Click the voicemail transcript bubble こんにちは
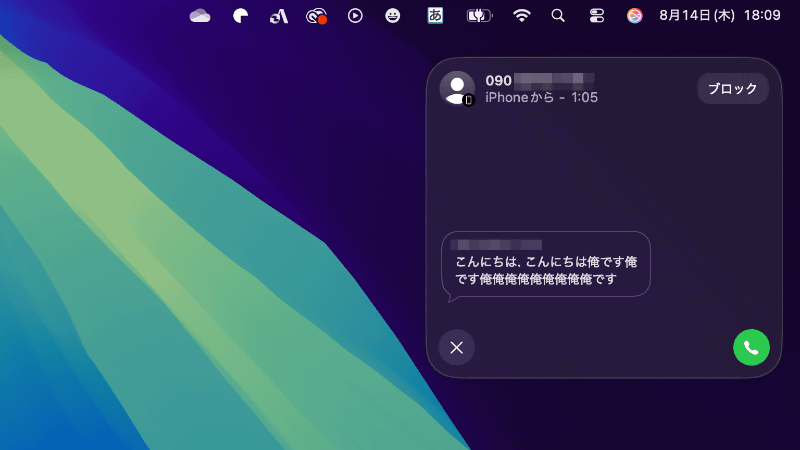Image resolution: width=800 pixels, height=450 pixels. (545, 265)
